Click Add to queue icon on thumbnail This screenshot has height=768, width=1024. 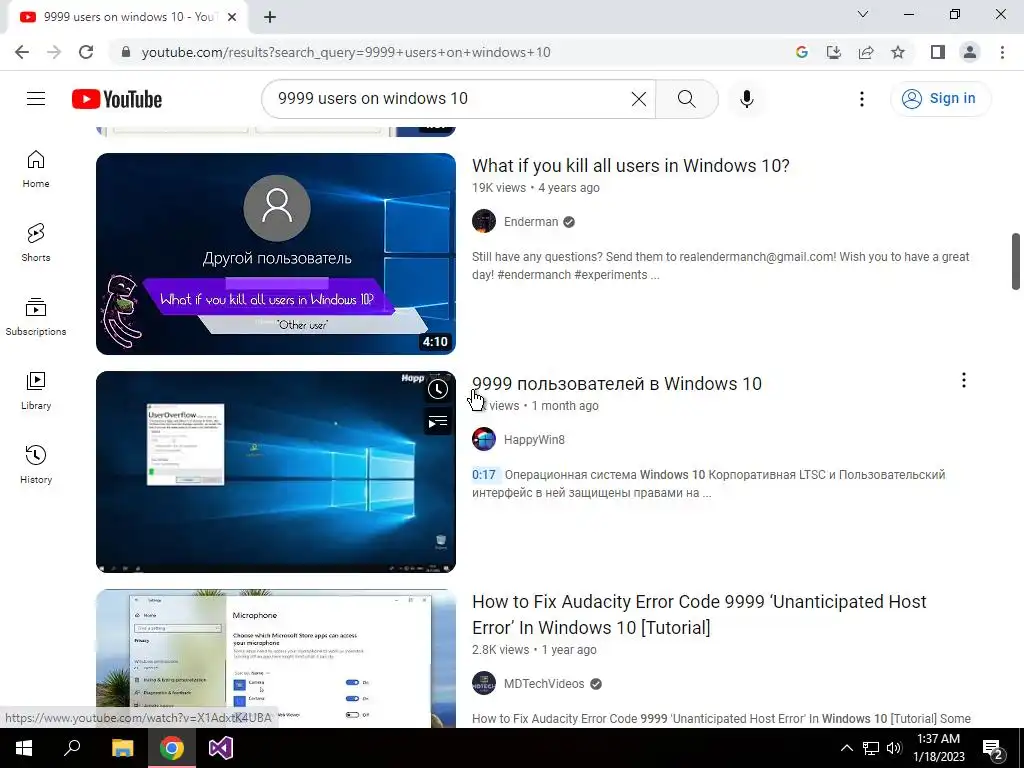(x=438, y=422)
